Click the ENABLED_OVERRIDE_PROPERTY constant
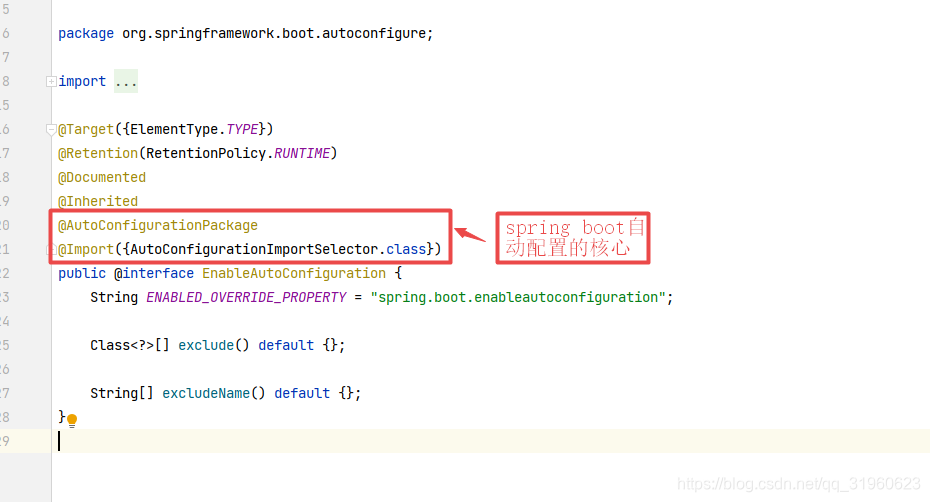The image size is (930, 502). click(246, 297)
